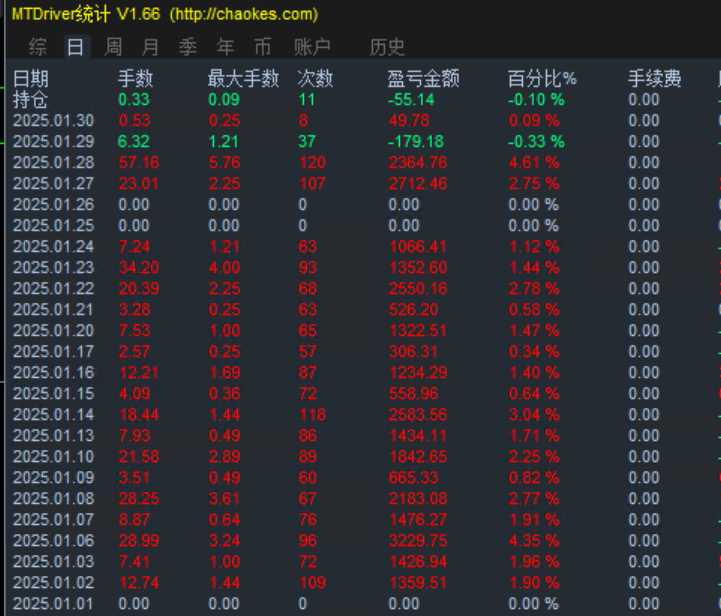Screen dimensions: 721x616
Task: Select the 2025.01.26 date row
Action: click(53, 205)
